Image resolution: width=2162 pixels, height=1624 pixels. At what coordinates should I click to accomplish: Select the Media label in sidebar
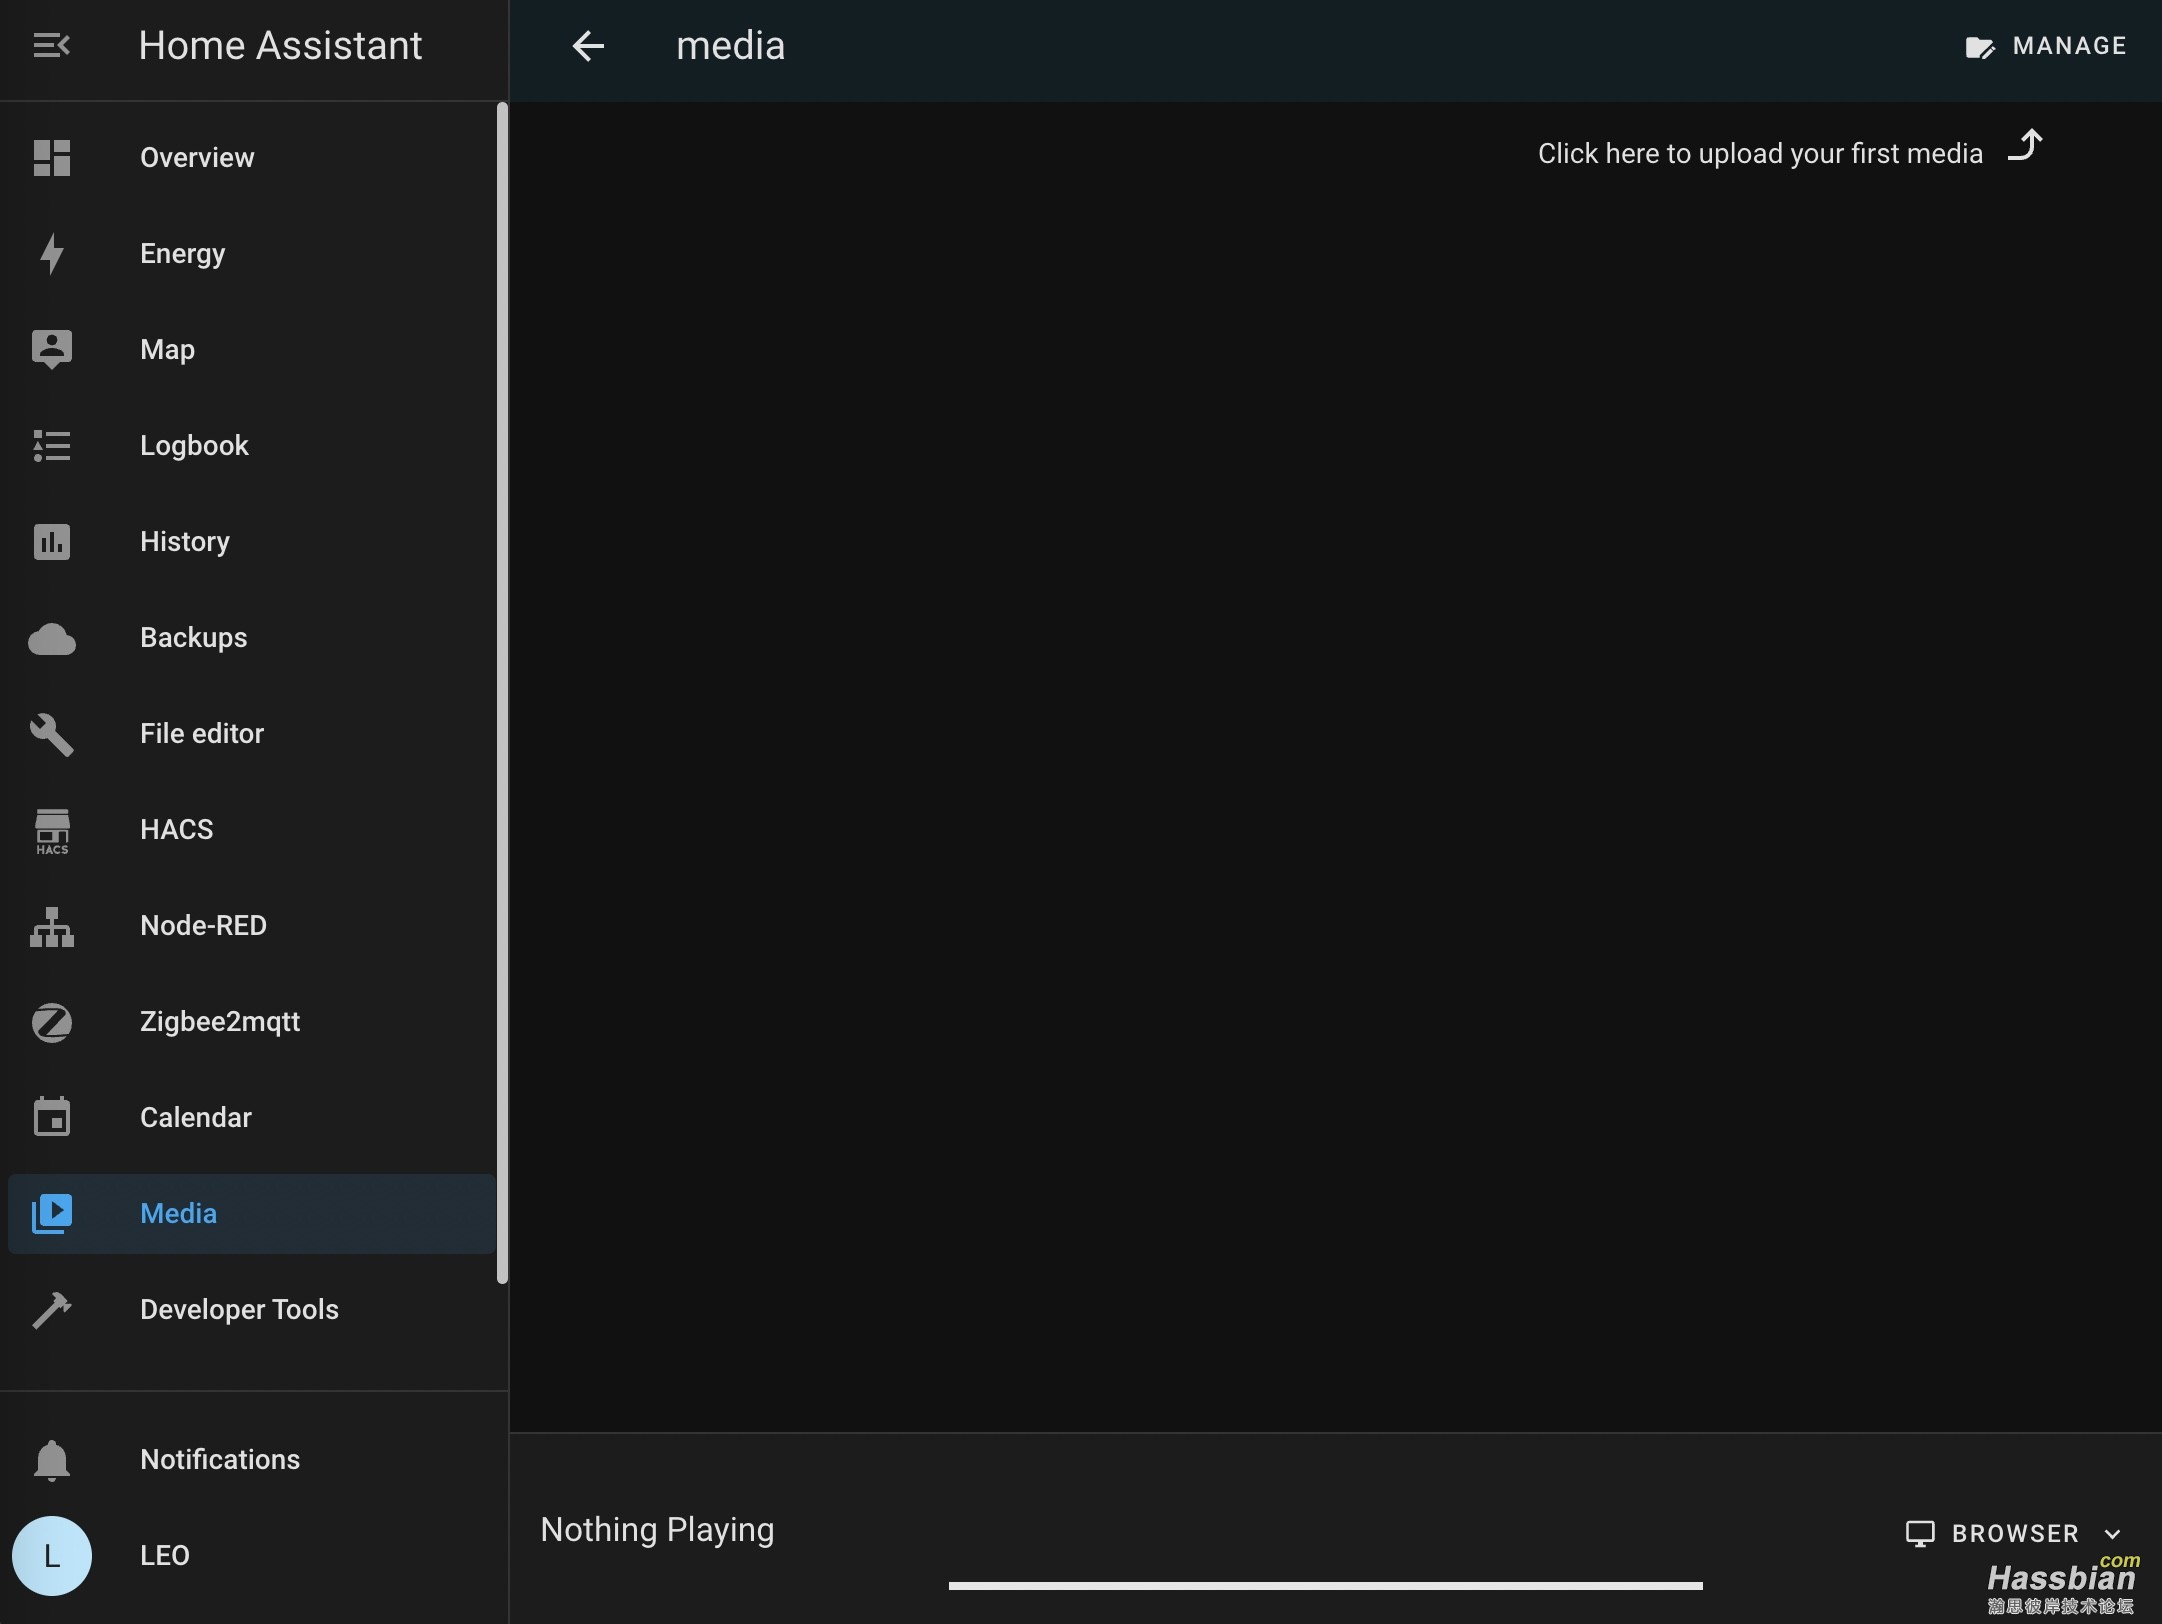point(178,1214)
